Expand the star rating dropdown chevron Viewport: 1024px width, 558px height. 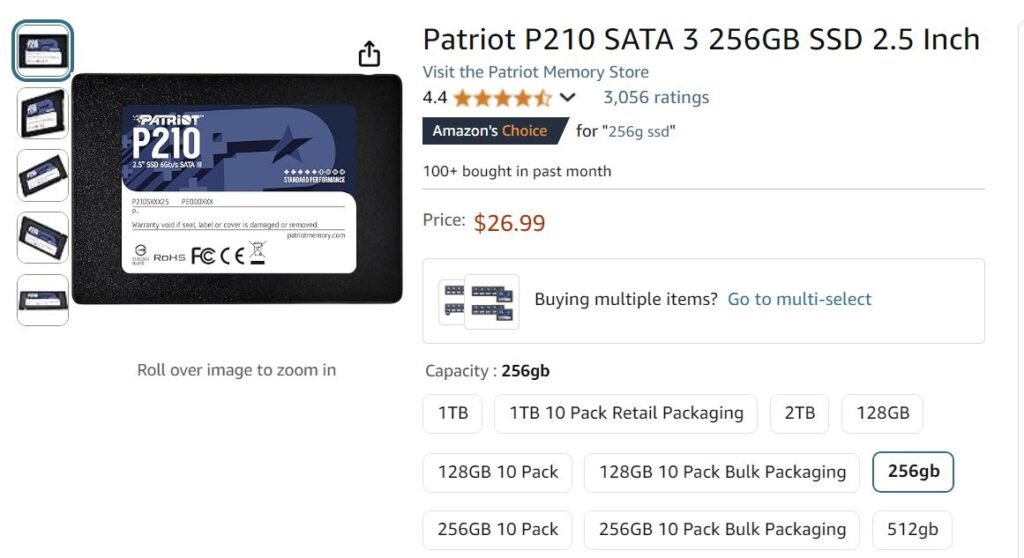coord(568,98)
